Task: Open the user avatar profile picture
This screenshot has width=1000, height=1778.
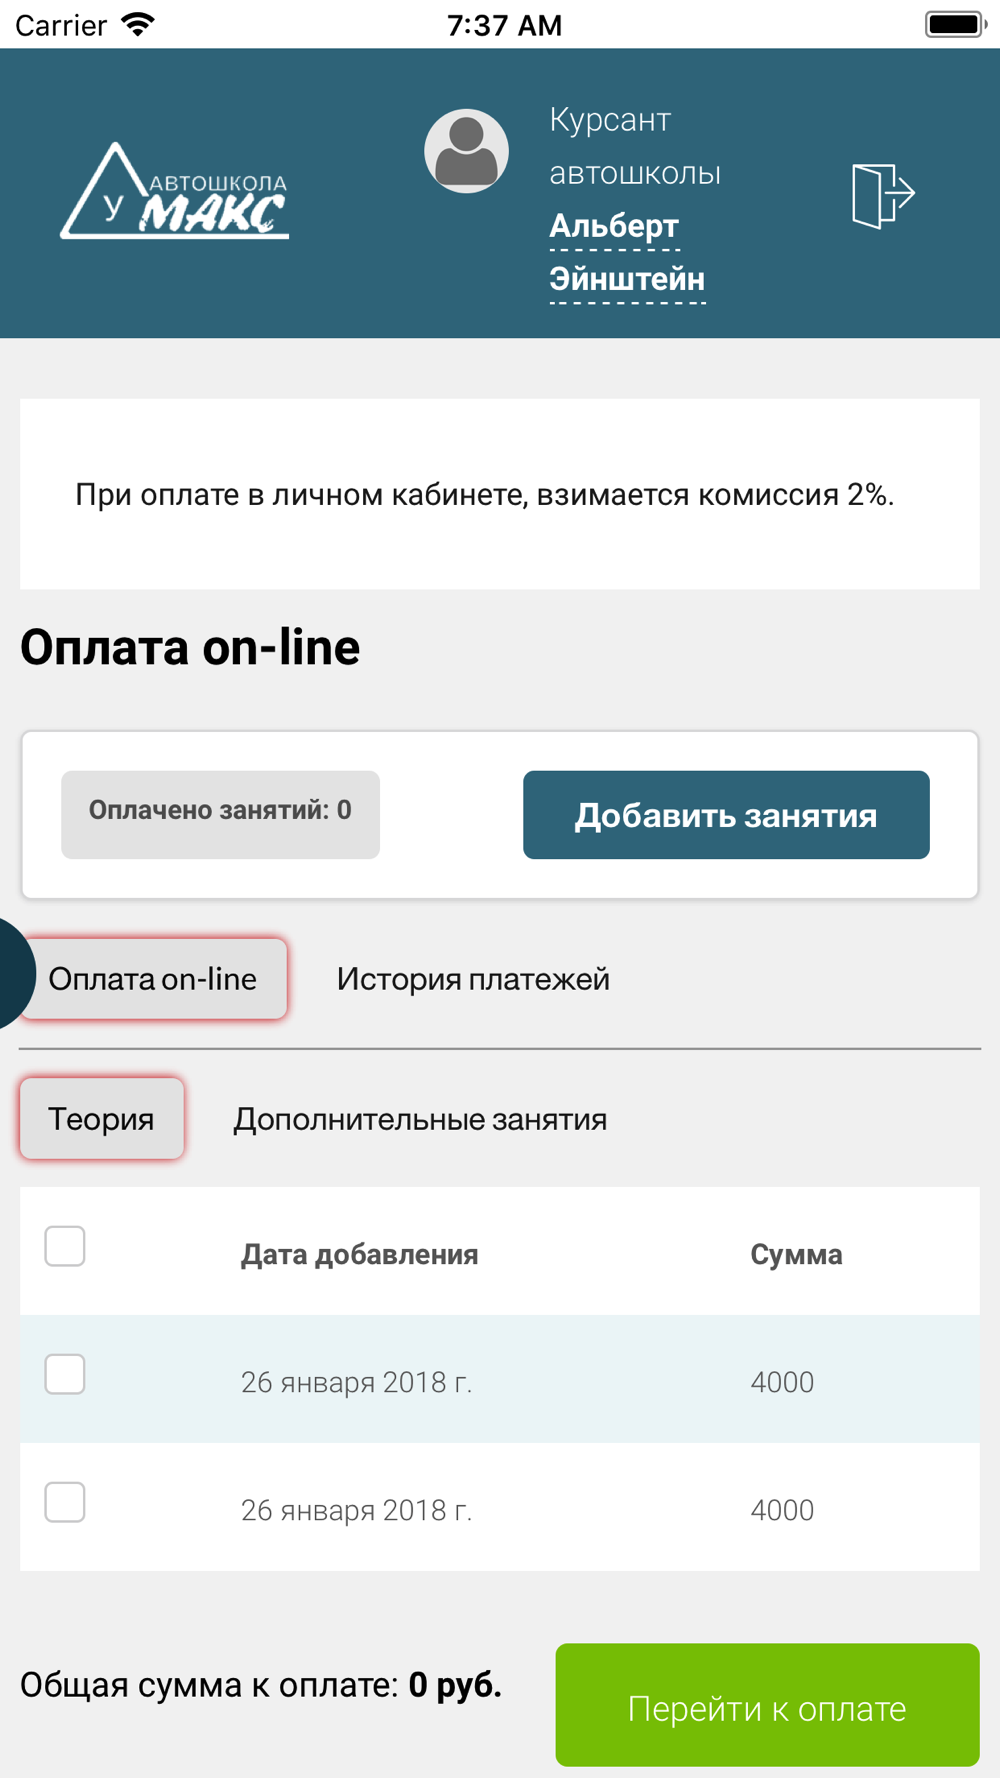Action: point(466,151)
